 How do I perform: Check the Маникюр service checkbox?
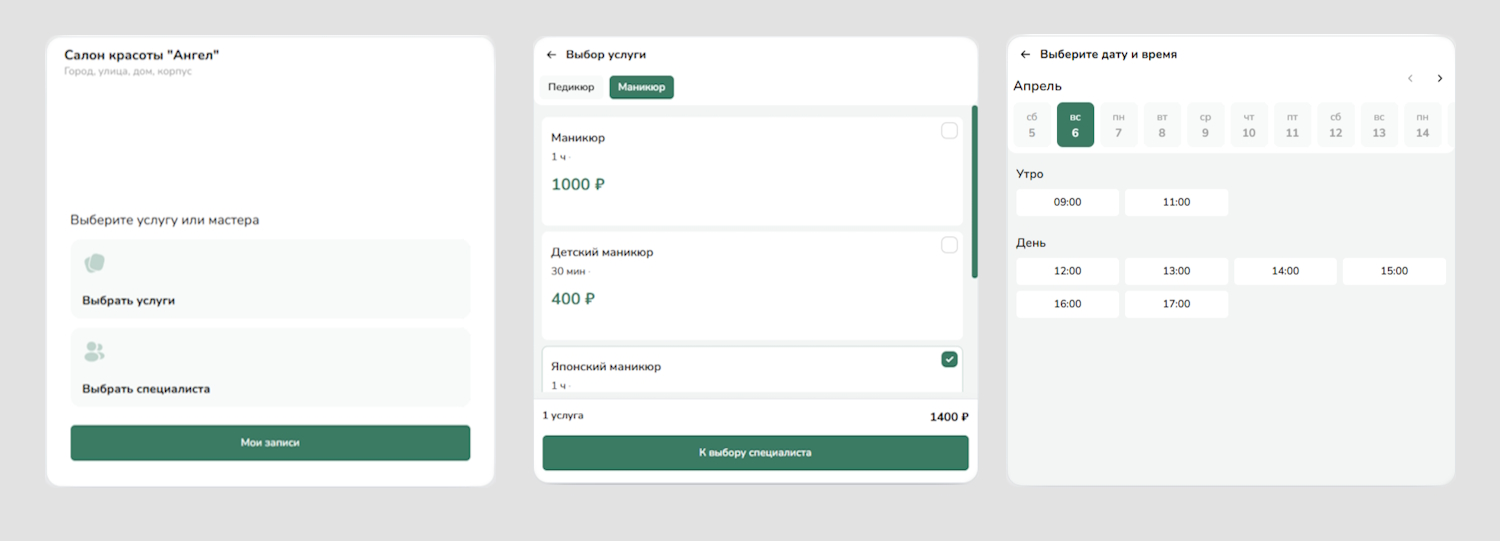click(x=949, y=131)
